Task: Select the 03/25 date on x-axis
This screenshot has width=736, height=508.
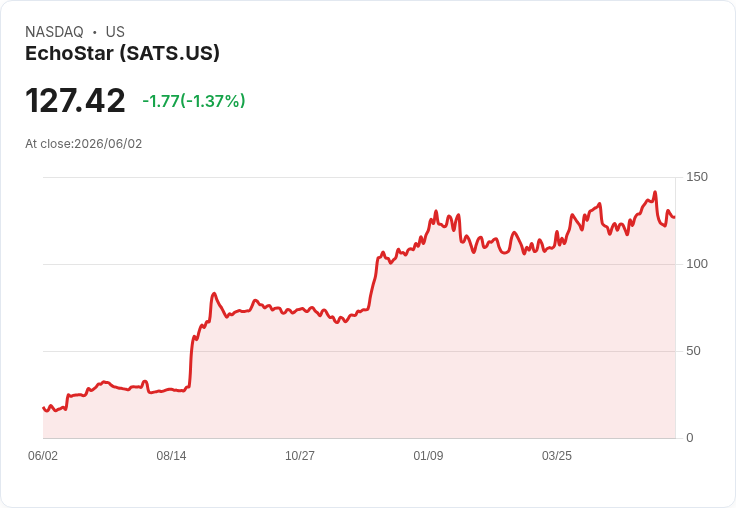Action: point(557,455)
